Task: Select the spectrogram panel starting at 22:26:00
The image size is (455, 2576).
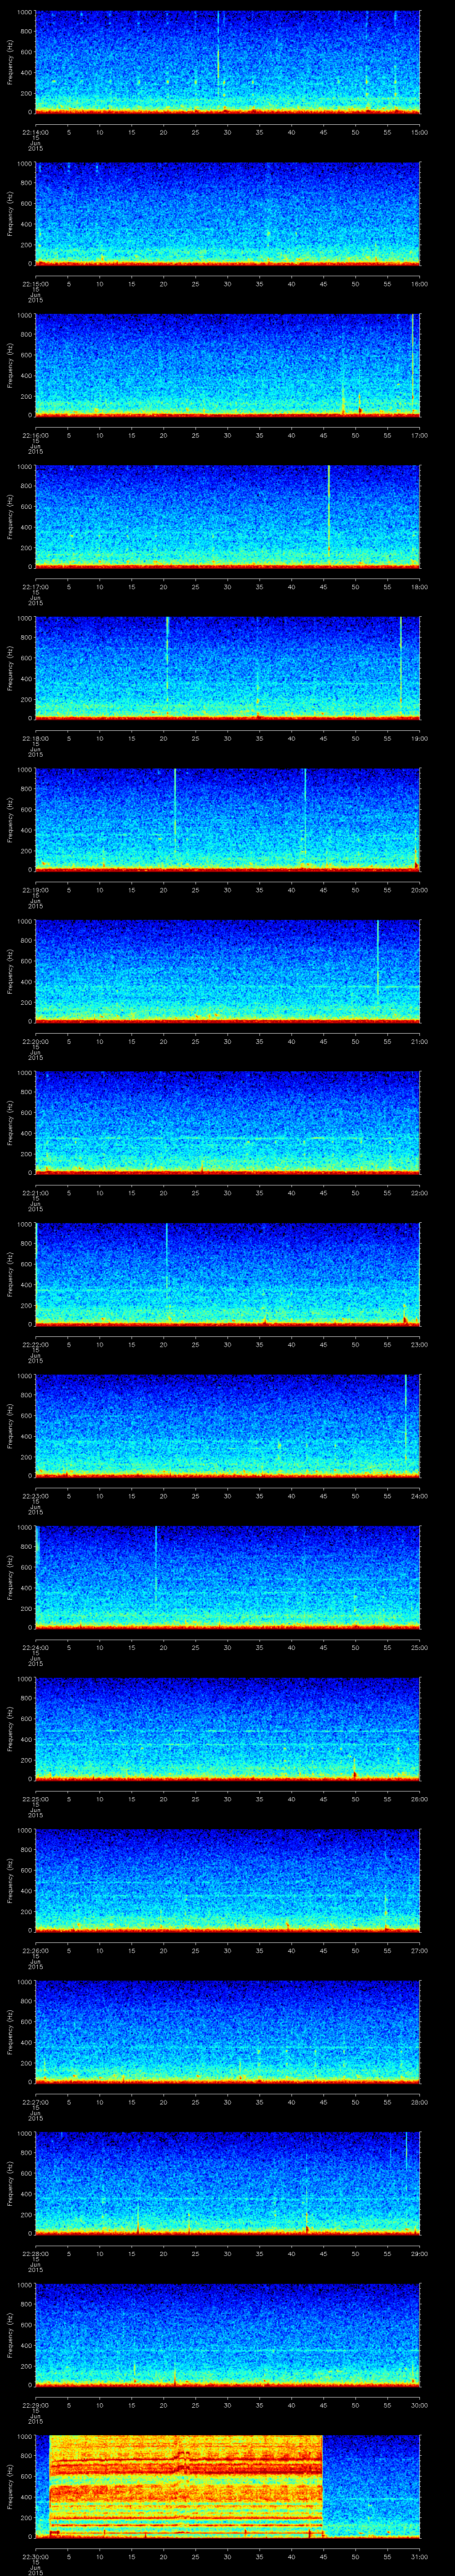Action: [227, 1880]
